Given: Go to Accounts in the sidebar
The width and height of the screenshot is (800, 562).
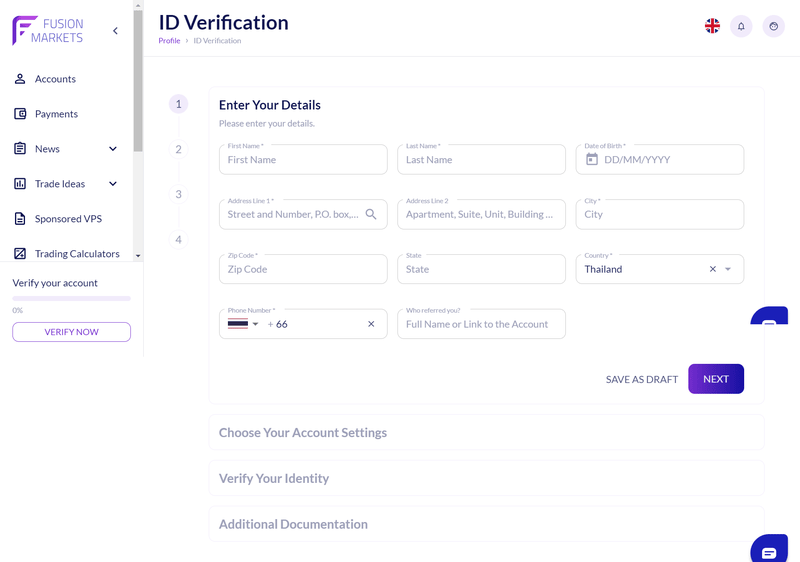Looking at the screenshot, I should [55, 79].
